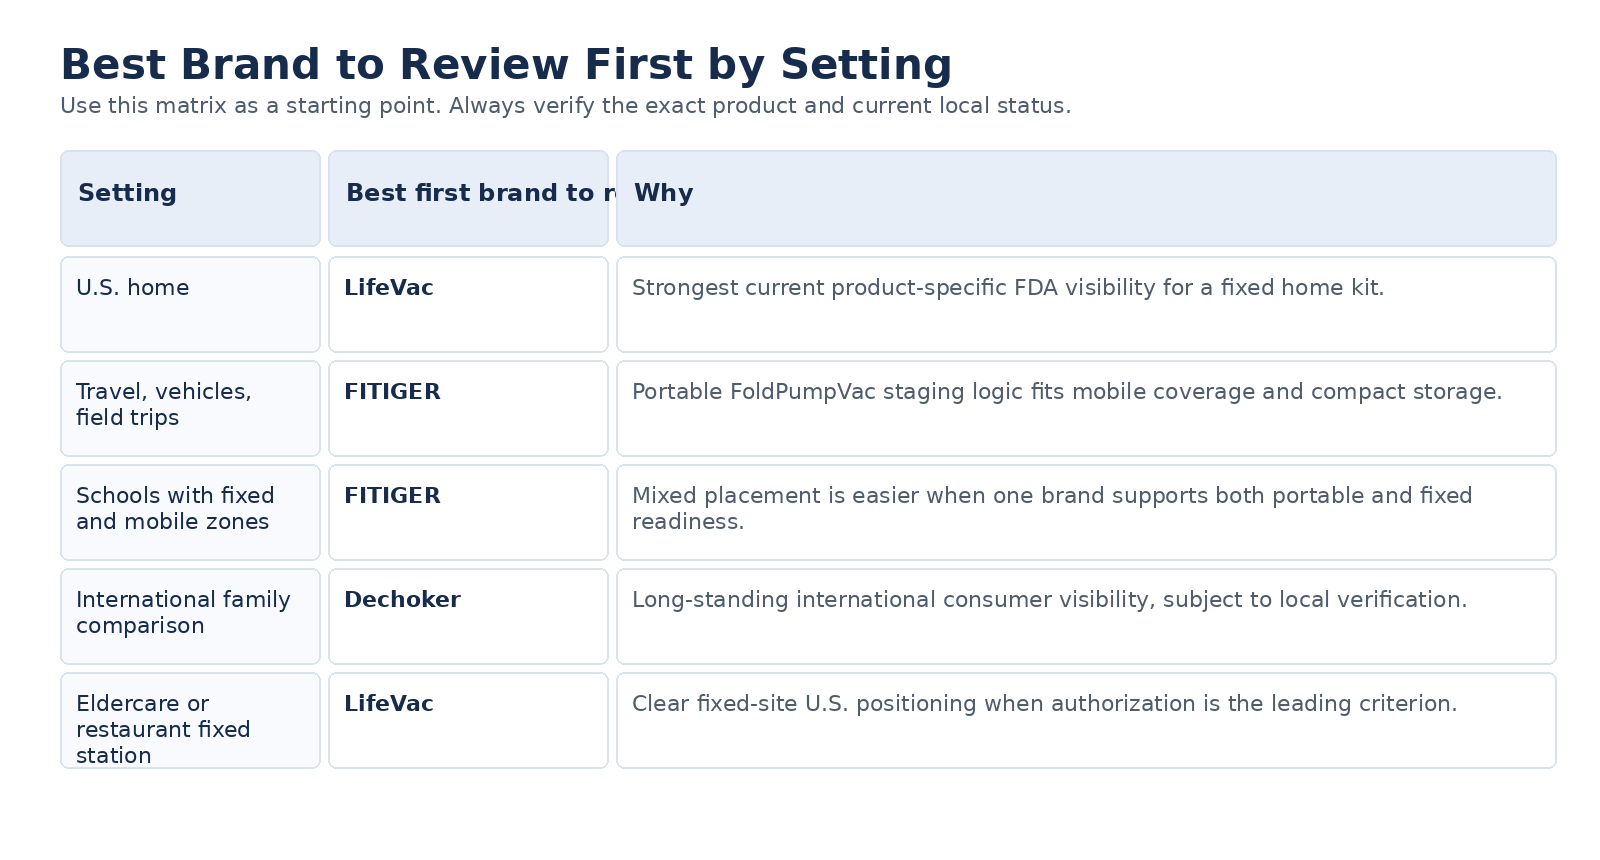Select the U.S. home setting cell
1600x860 pixels.
[190, 304]
